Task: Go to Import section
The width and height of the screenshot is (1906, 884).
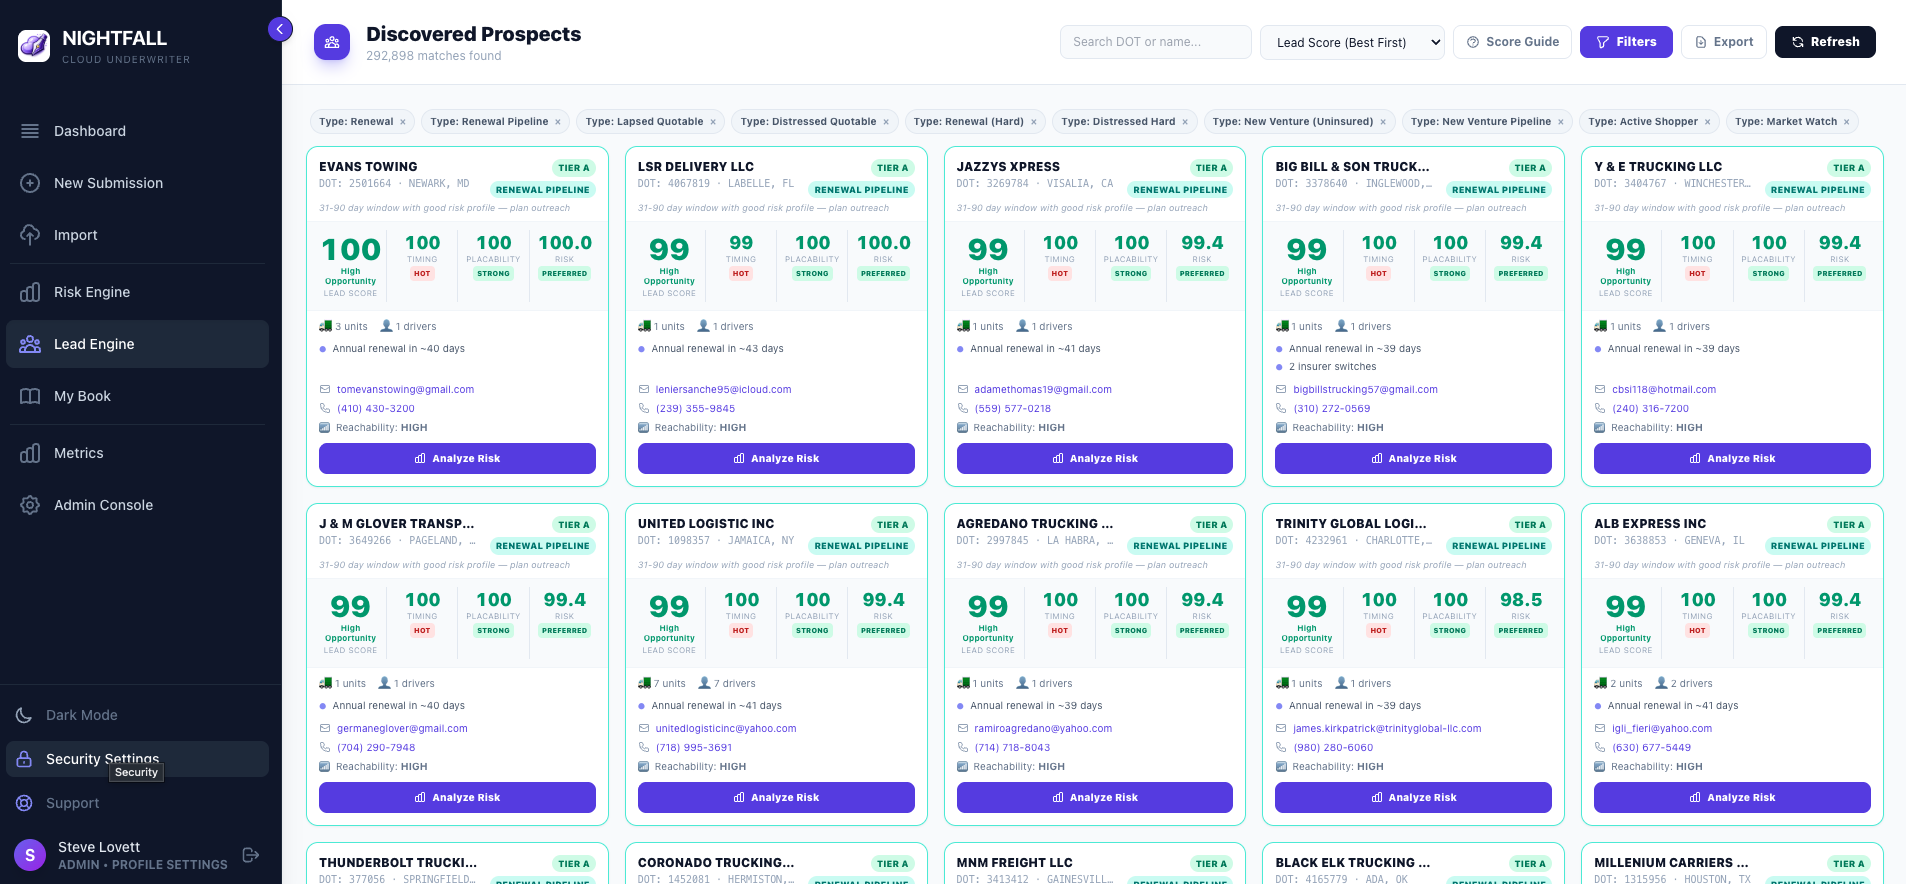Action: point(137,235)
